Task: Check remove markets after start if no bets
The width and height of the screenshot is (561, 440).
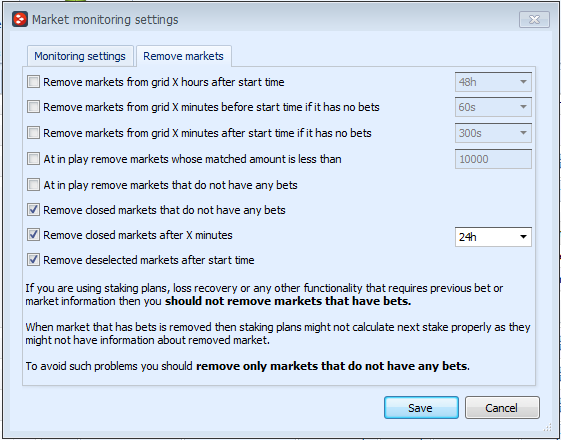Action: tap(34, 133)
